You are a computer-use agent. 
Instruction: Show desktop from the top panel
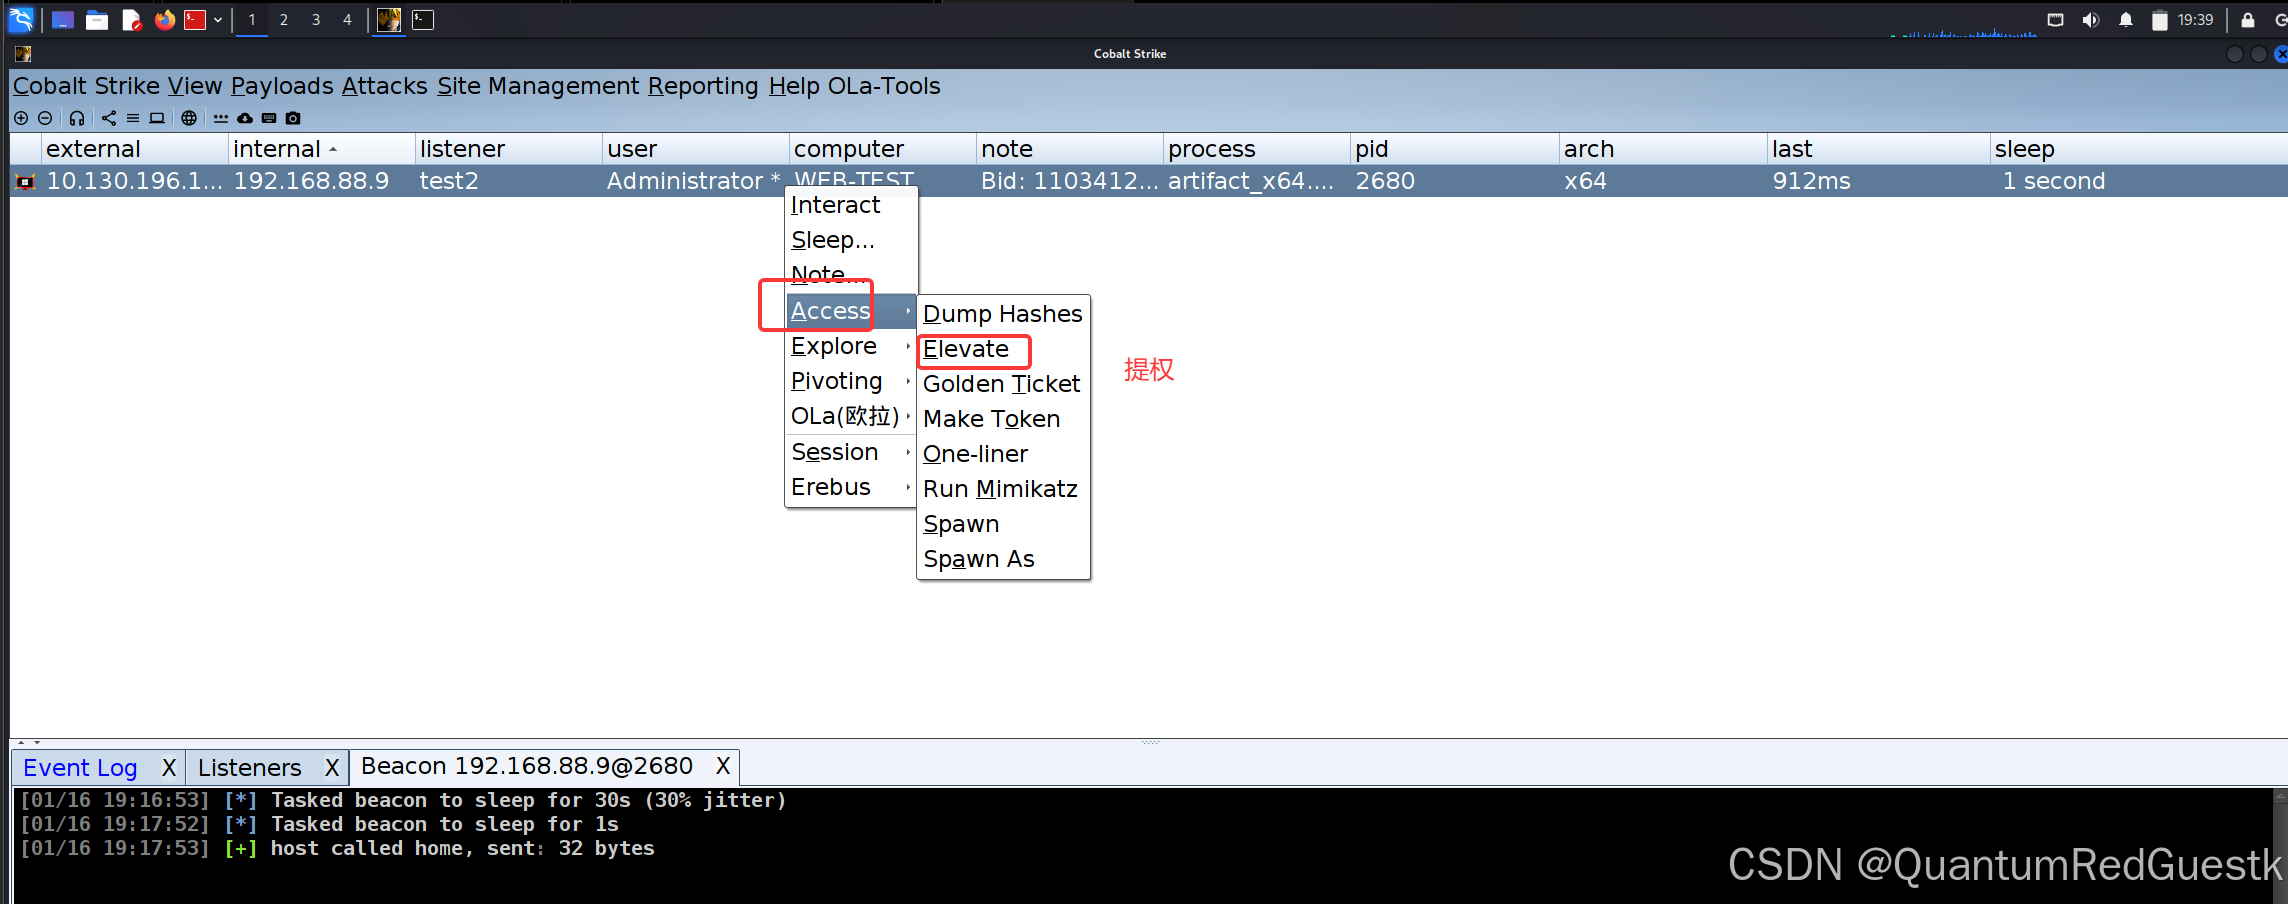click(63, 20)
